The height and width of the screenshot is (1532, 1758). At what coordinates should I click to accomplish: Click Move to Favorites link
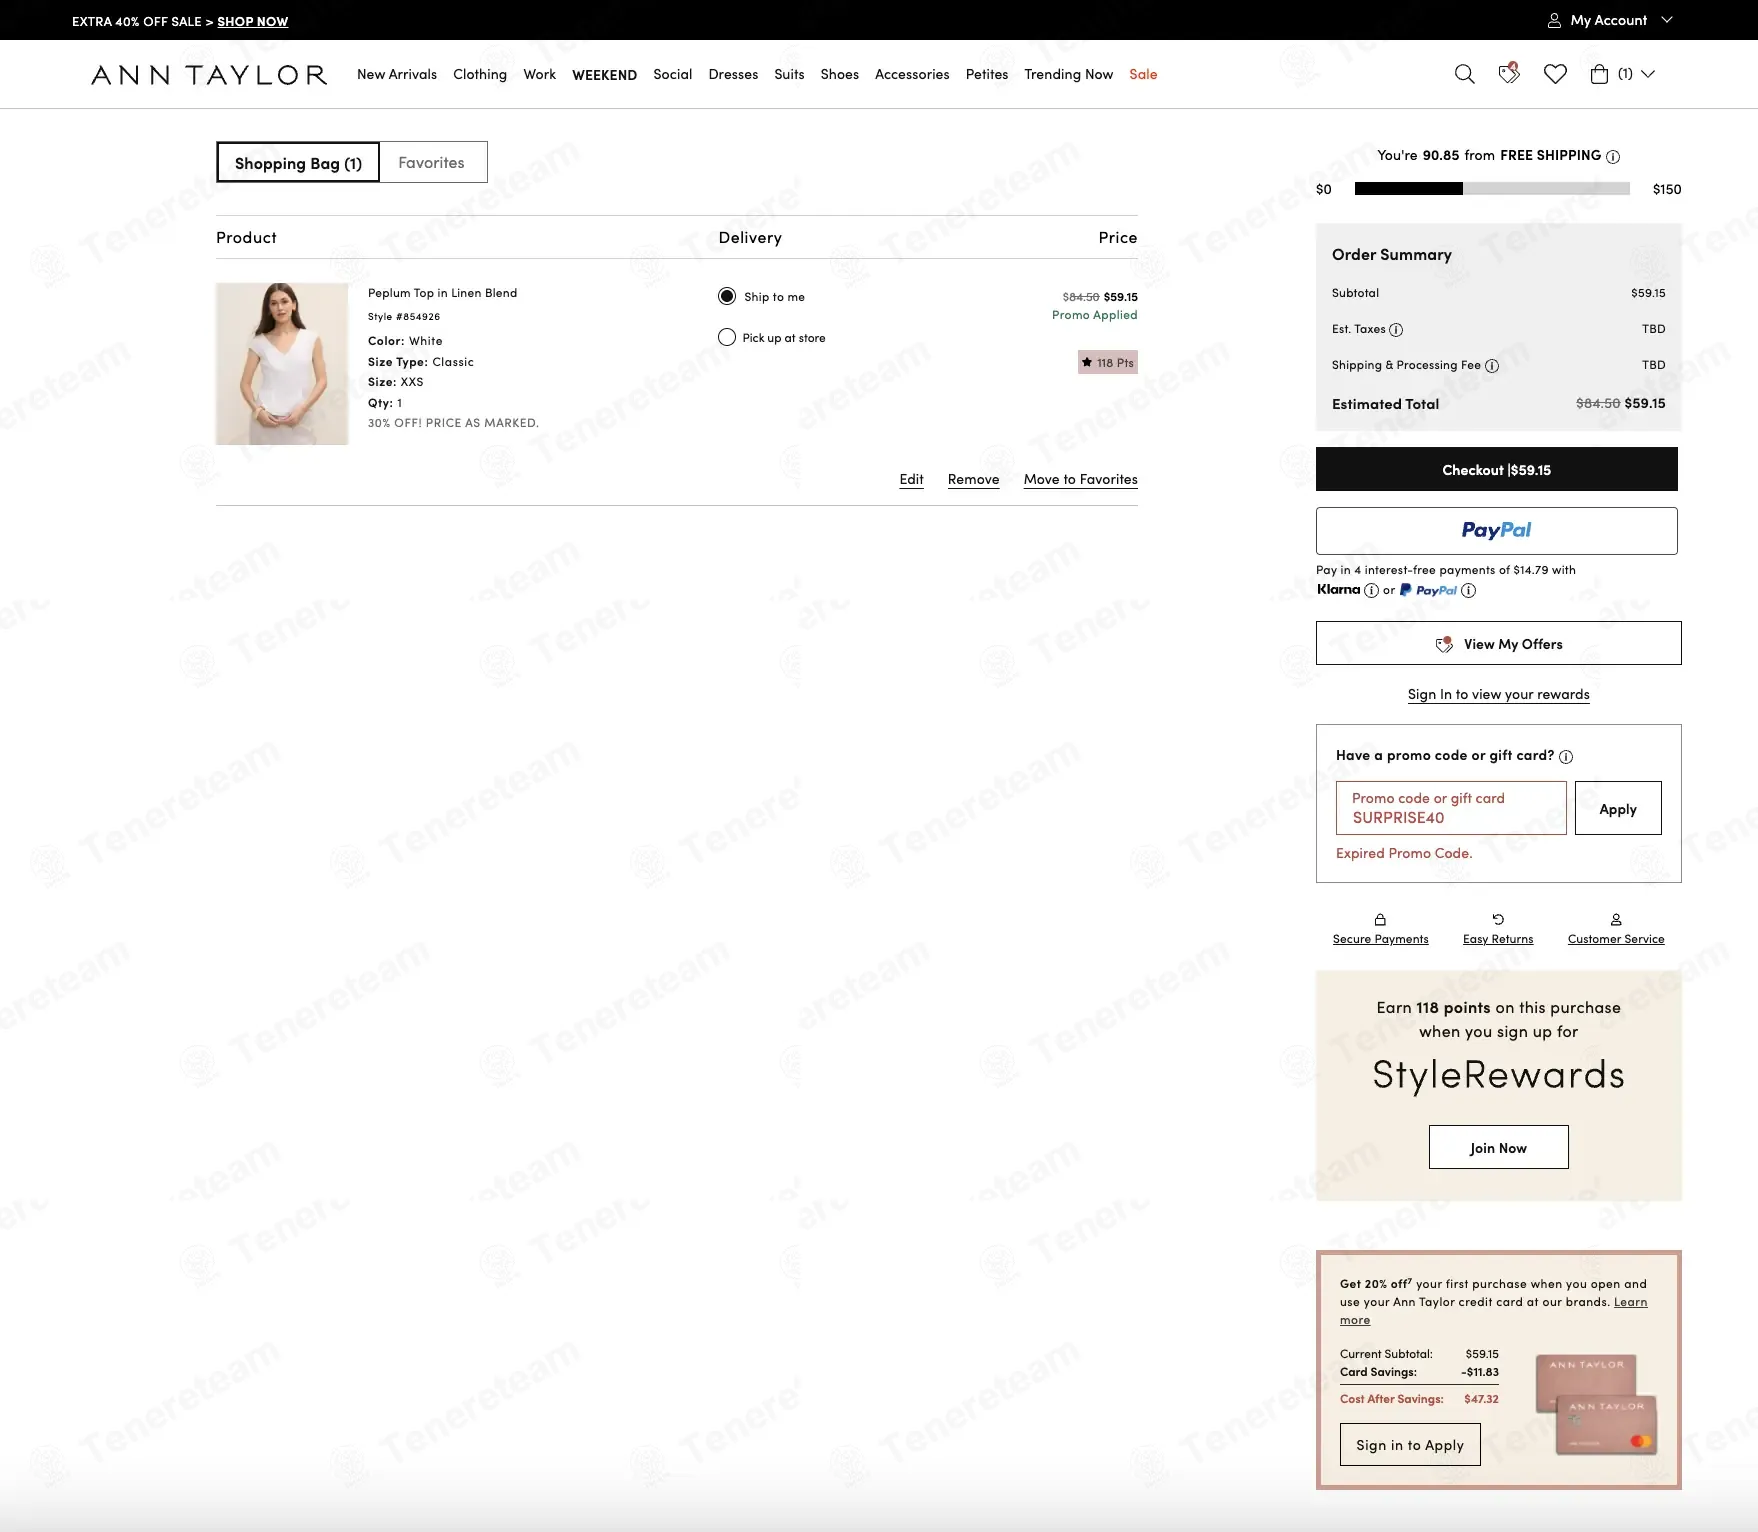1081,480
